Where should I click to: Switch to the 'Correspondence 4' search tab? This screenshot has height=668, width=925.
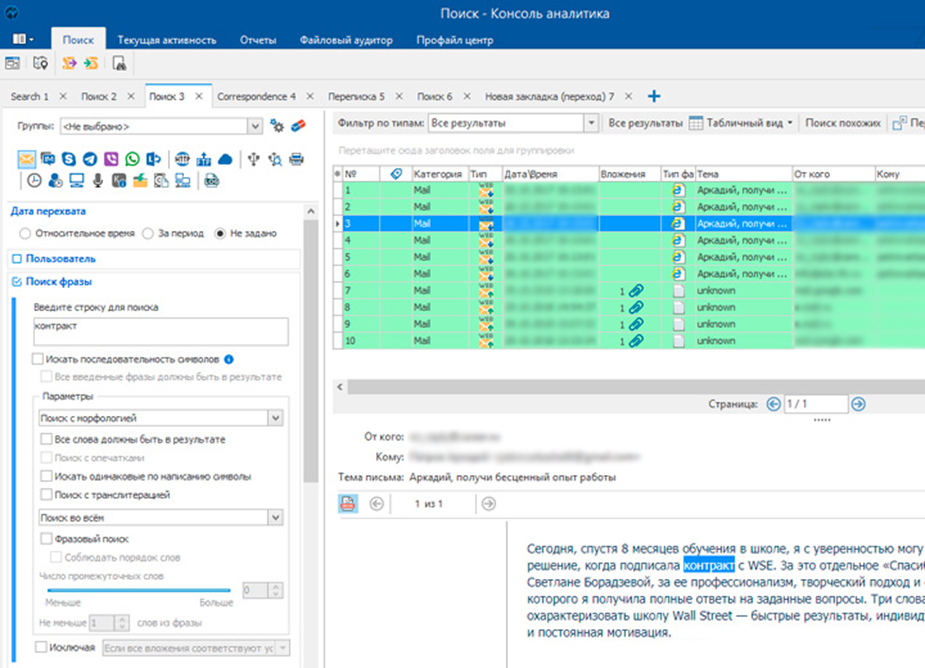click(x=257, y=96)
